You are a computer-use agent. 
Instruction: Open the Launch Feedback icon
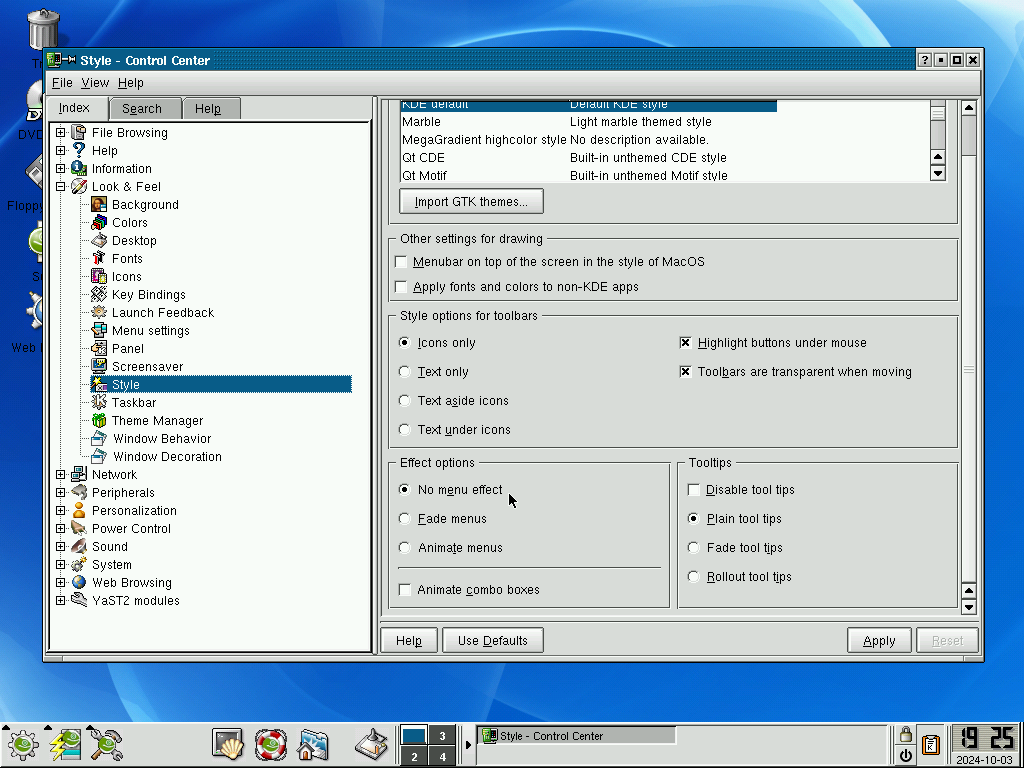[x=99, y=313]
